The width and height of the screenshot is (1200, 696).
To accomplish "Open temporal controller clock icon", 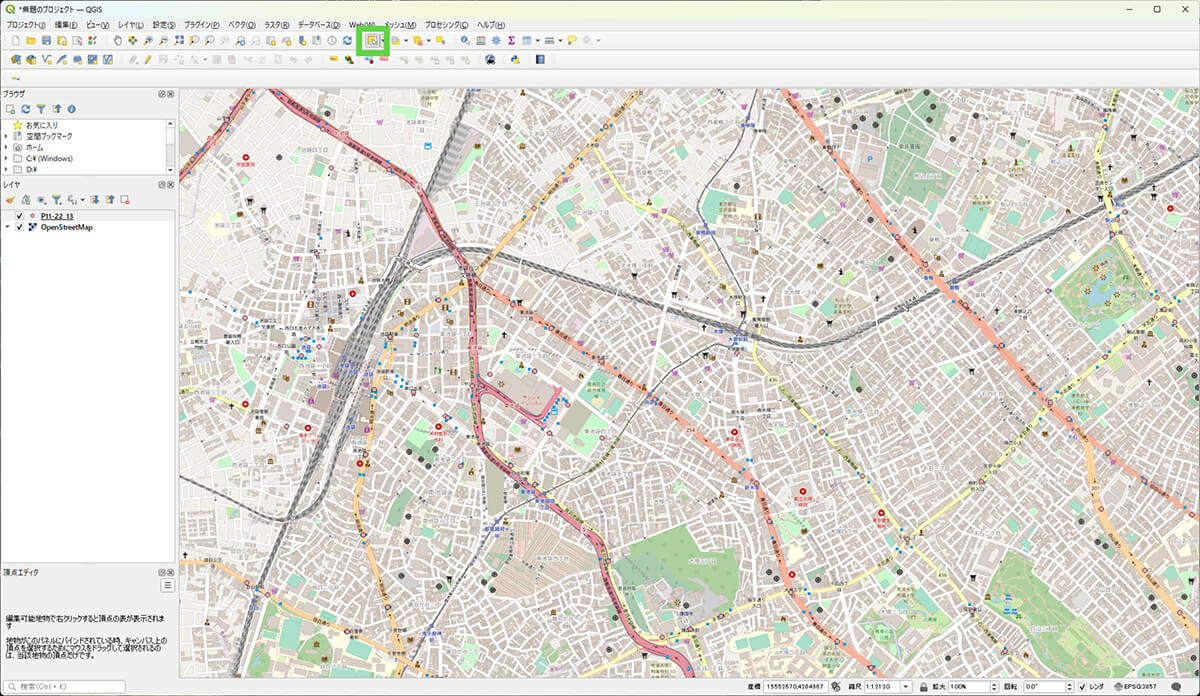I will 332,40.
